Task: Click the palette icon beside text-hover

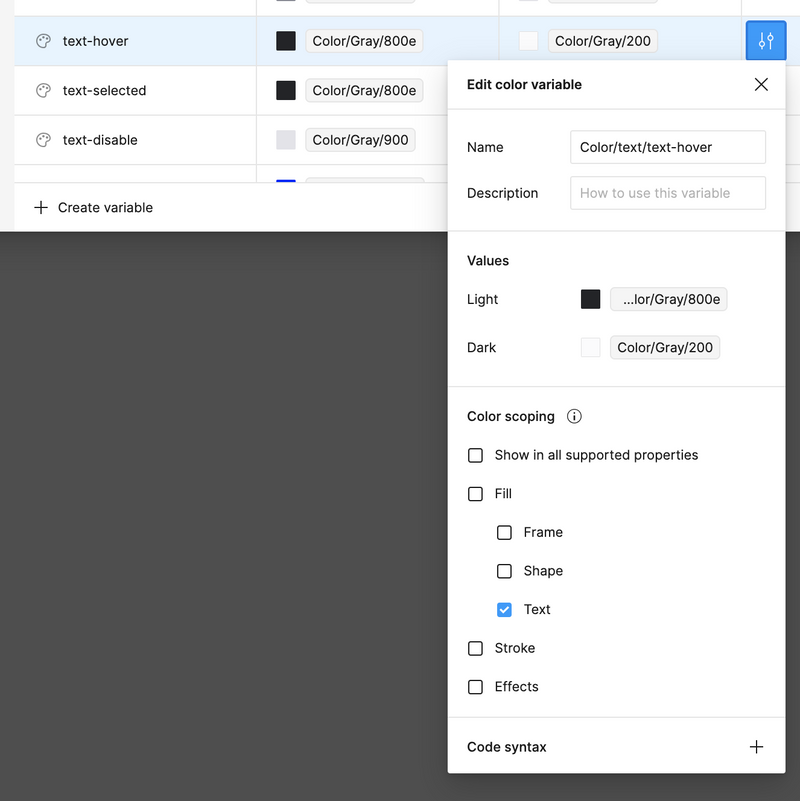Action: pyautogui.click(x=43, y=41)
